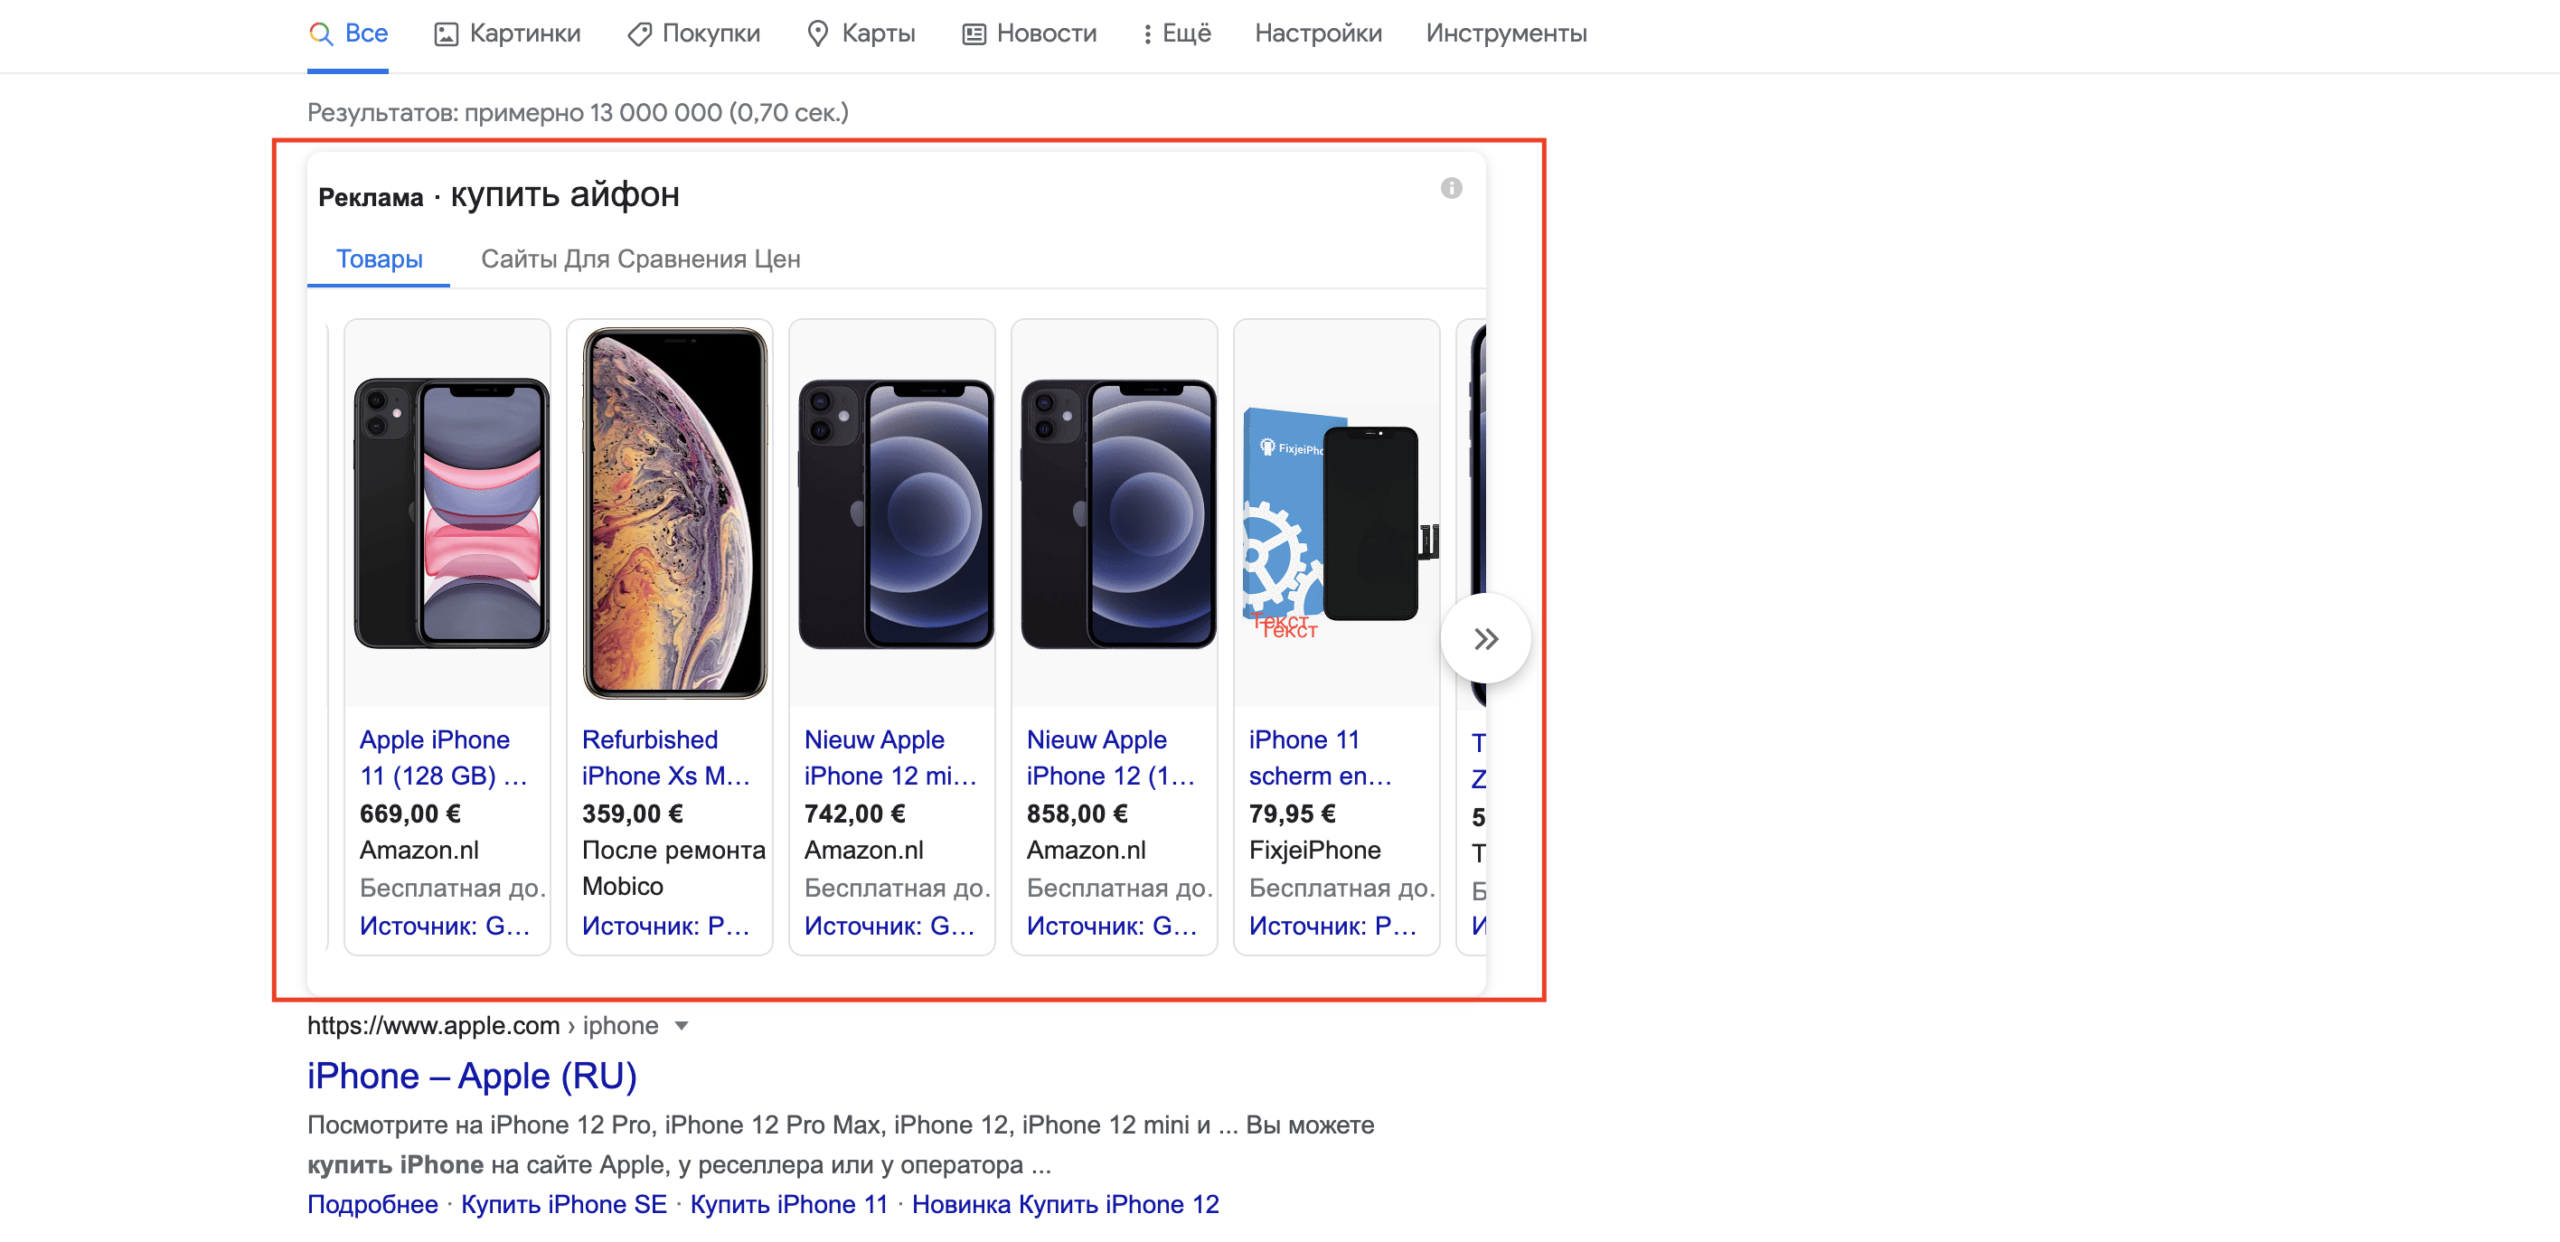The image size is (2560, 1242).
Task: Open the Картинки tab
Action: pyautogui.click(x=507, y=34)
